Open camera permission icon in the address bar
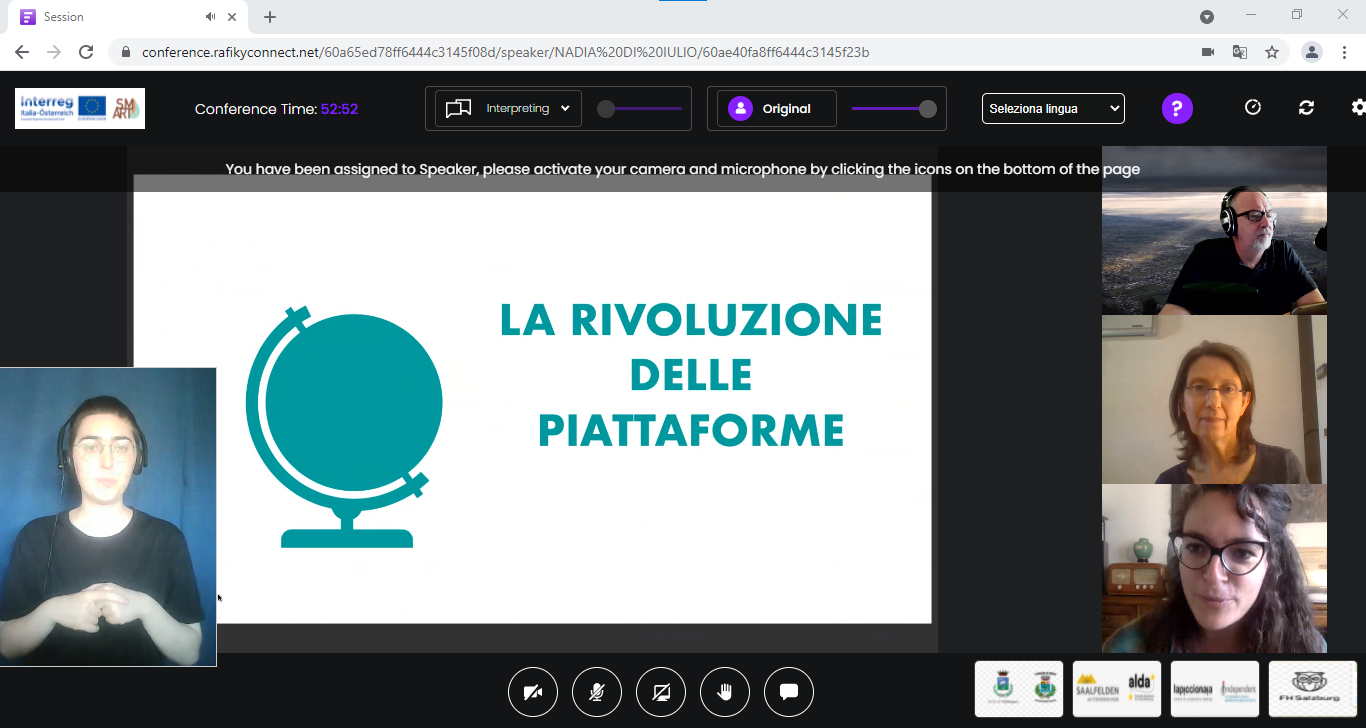The image size is (1366, 728). (x=1208, y=52)
